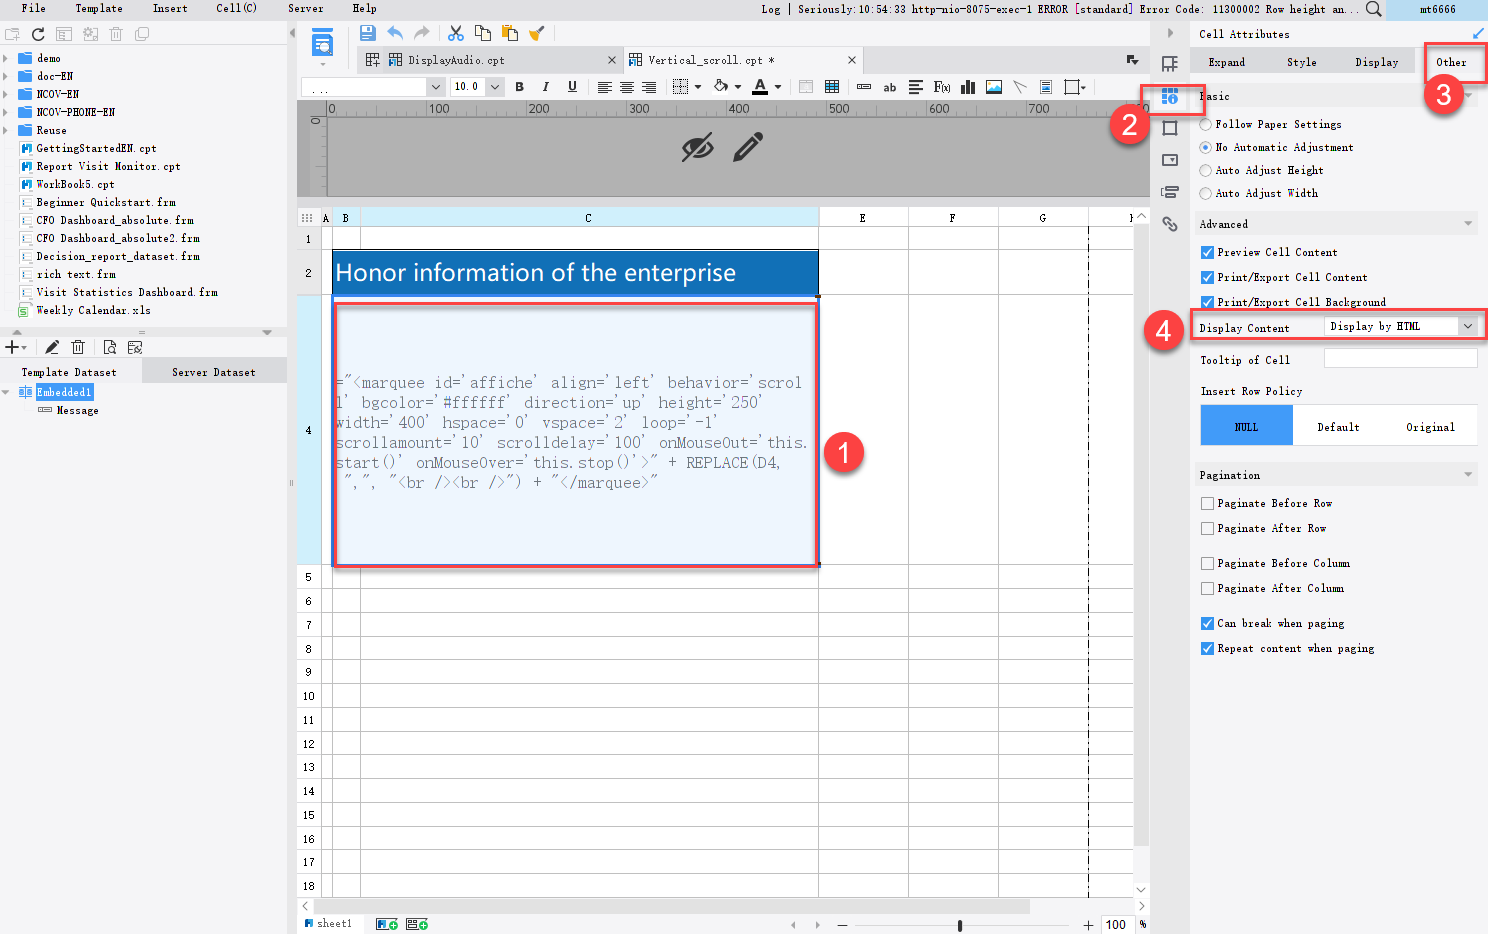Insert a formula with the F(x) icon
This screenshot has height=934, width=1488.
[x=942, y=87]
